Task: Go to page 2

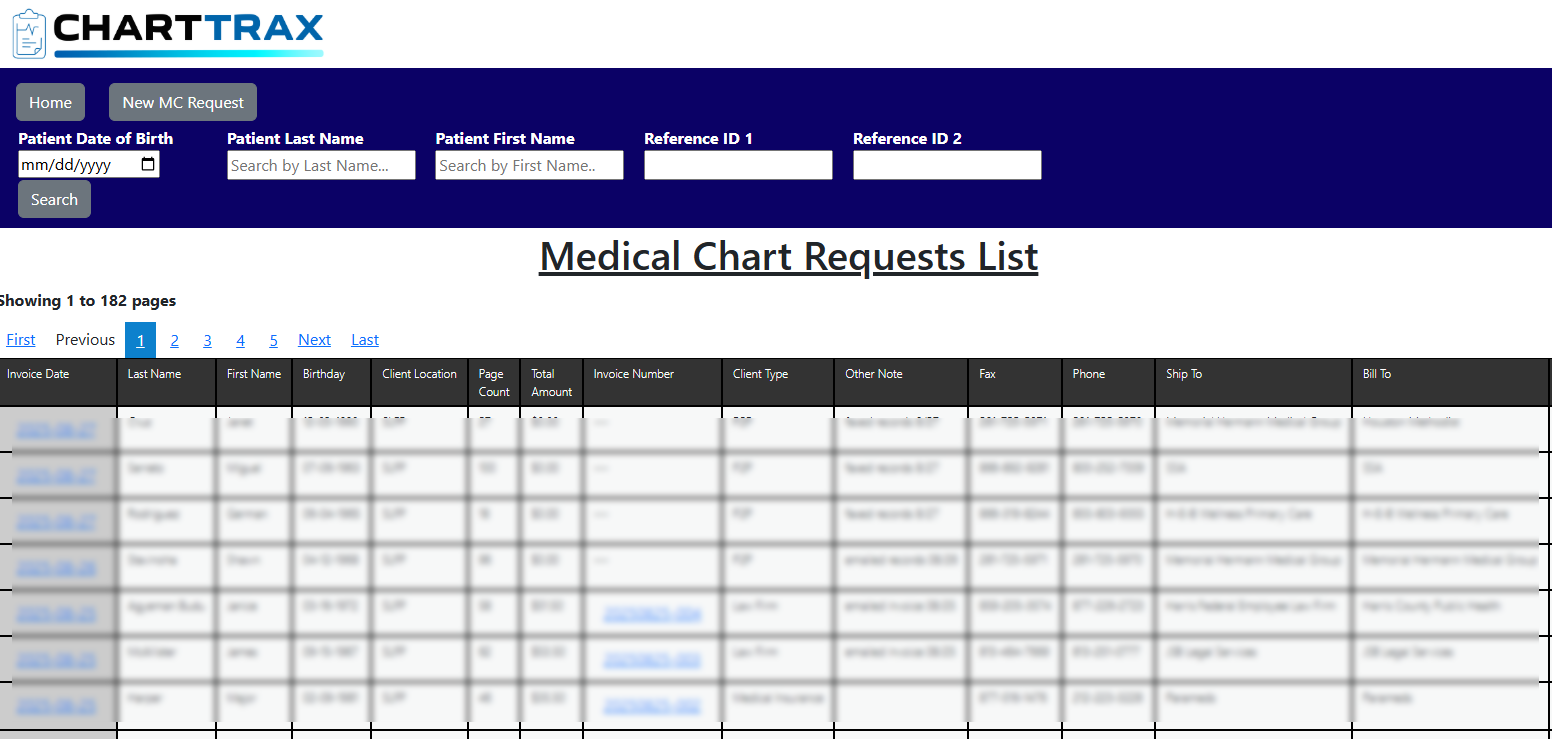Action: coord(174,340)
